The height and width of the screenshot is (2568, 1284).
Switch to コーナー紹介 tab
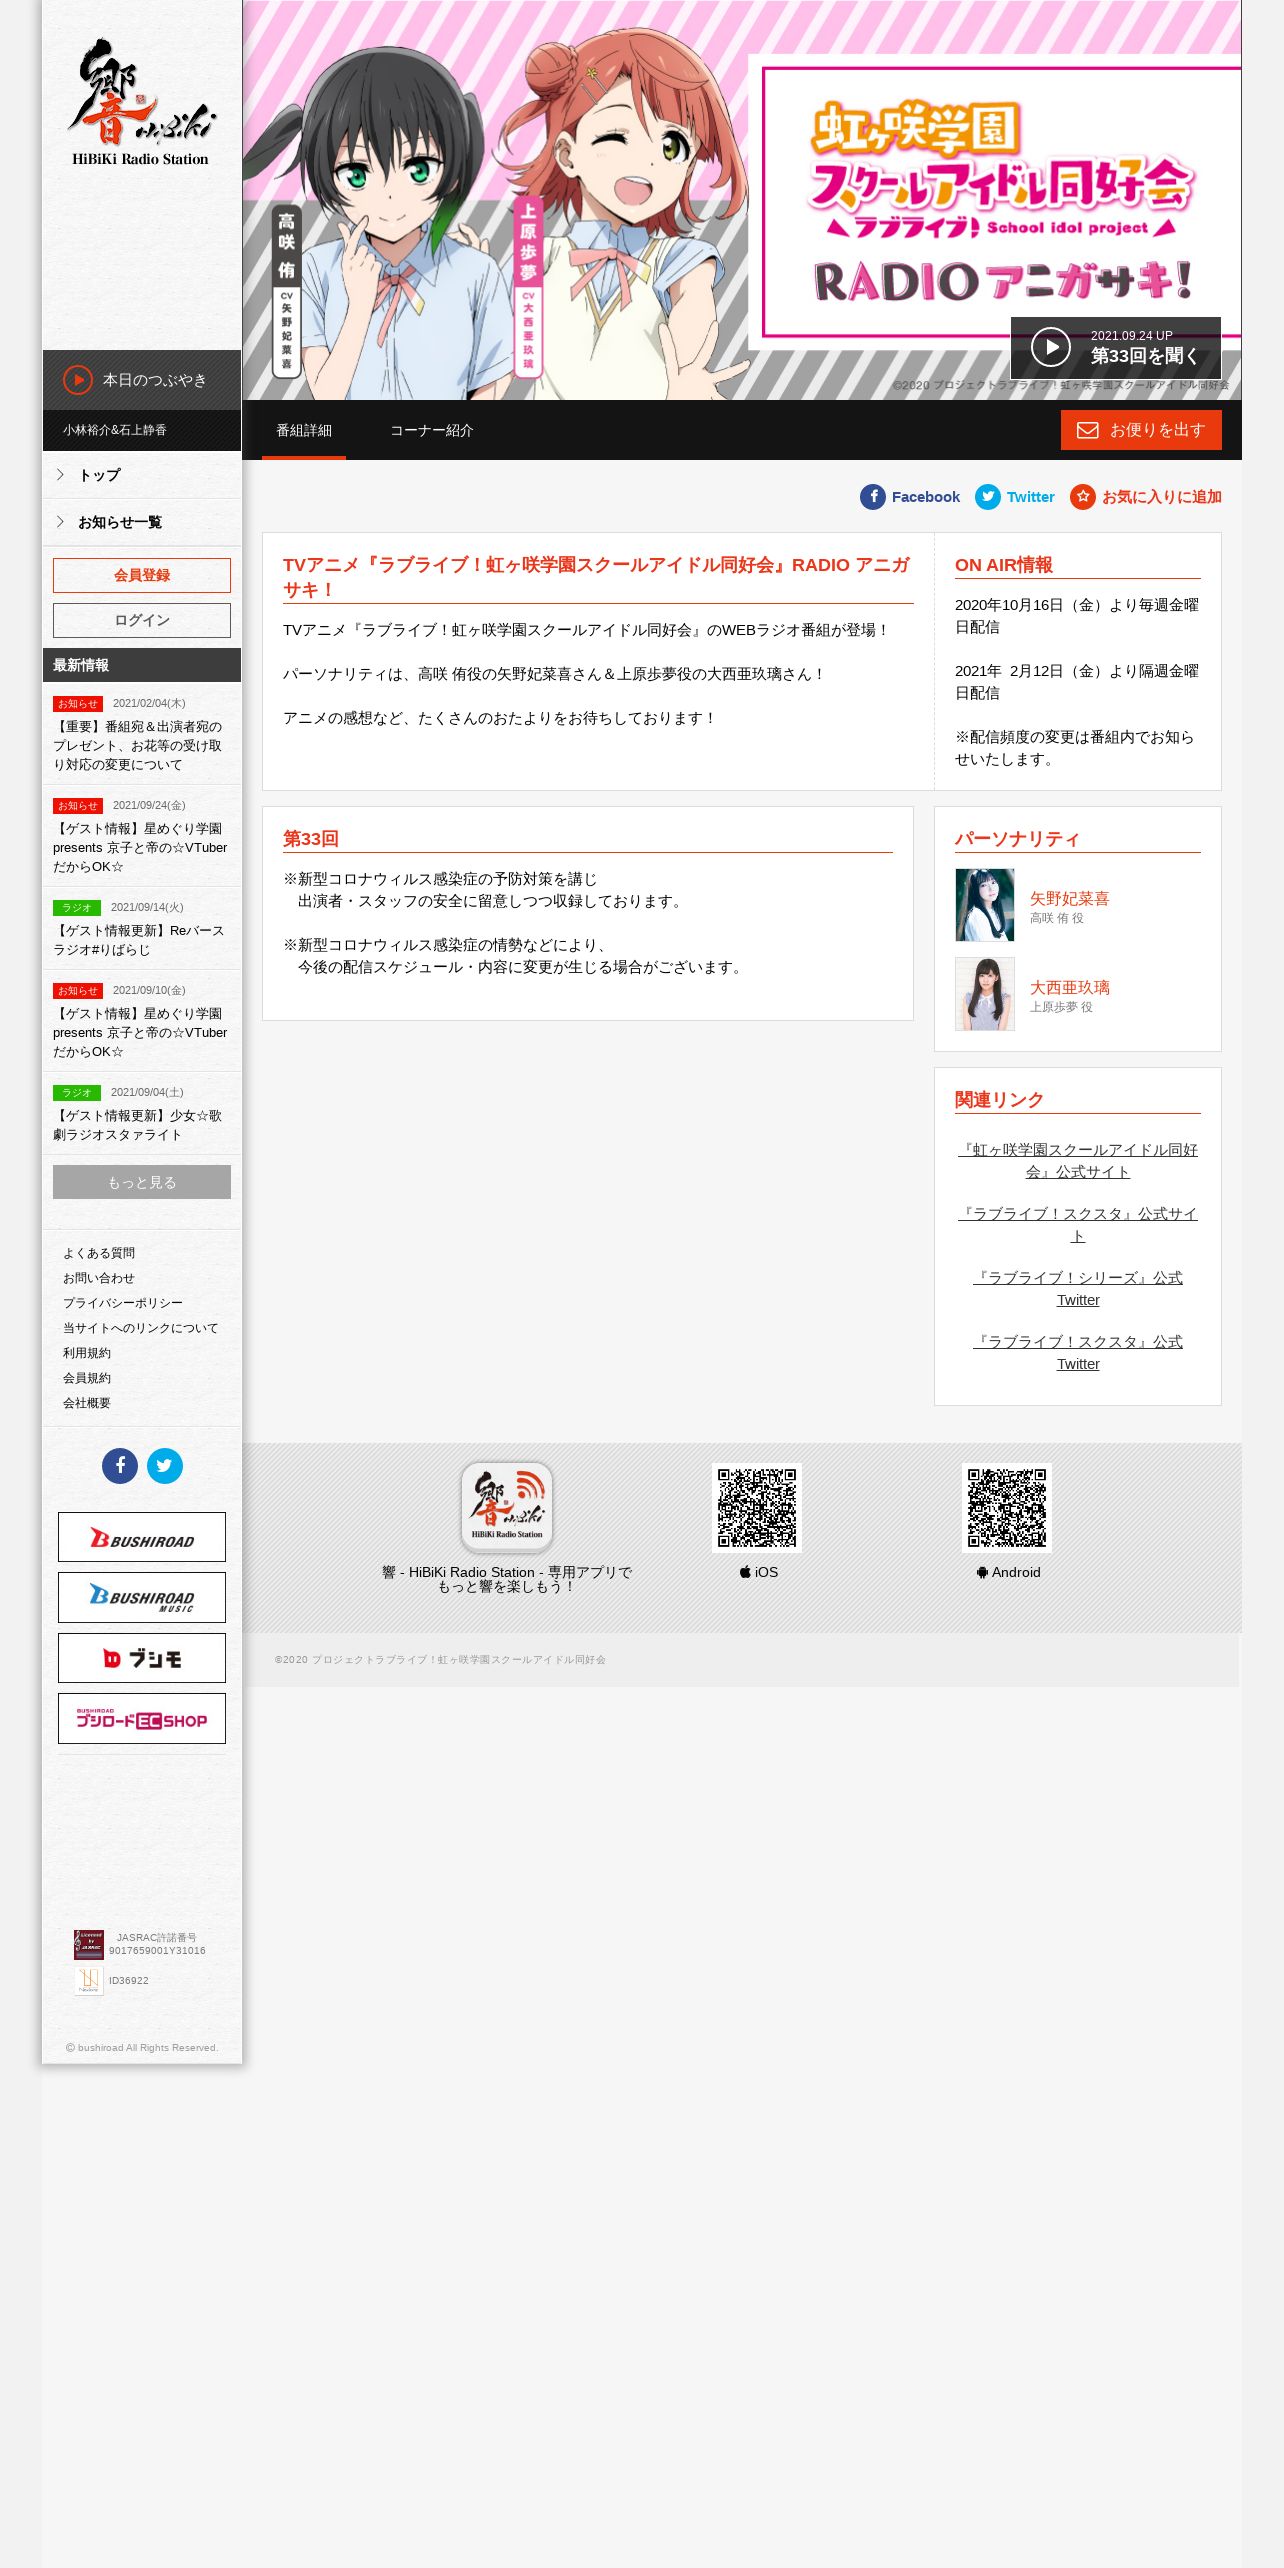[x=431, y=430]
